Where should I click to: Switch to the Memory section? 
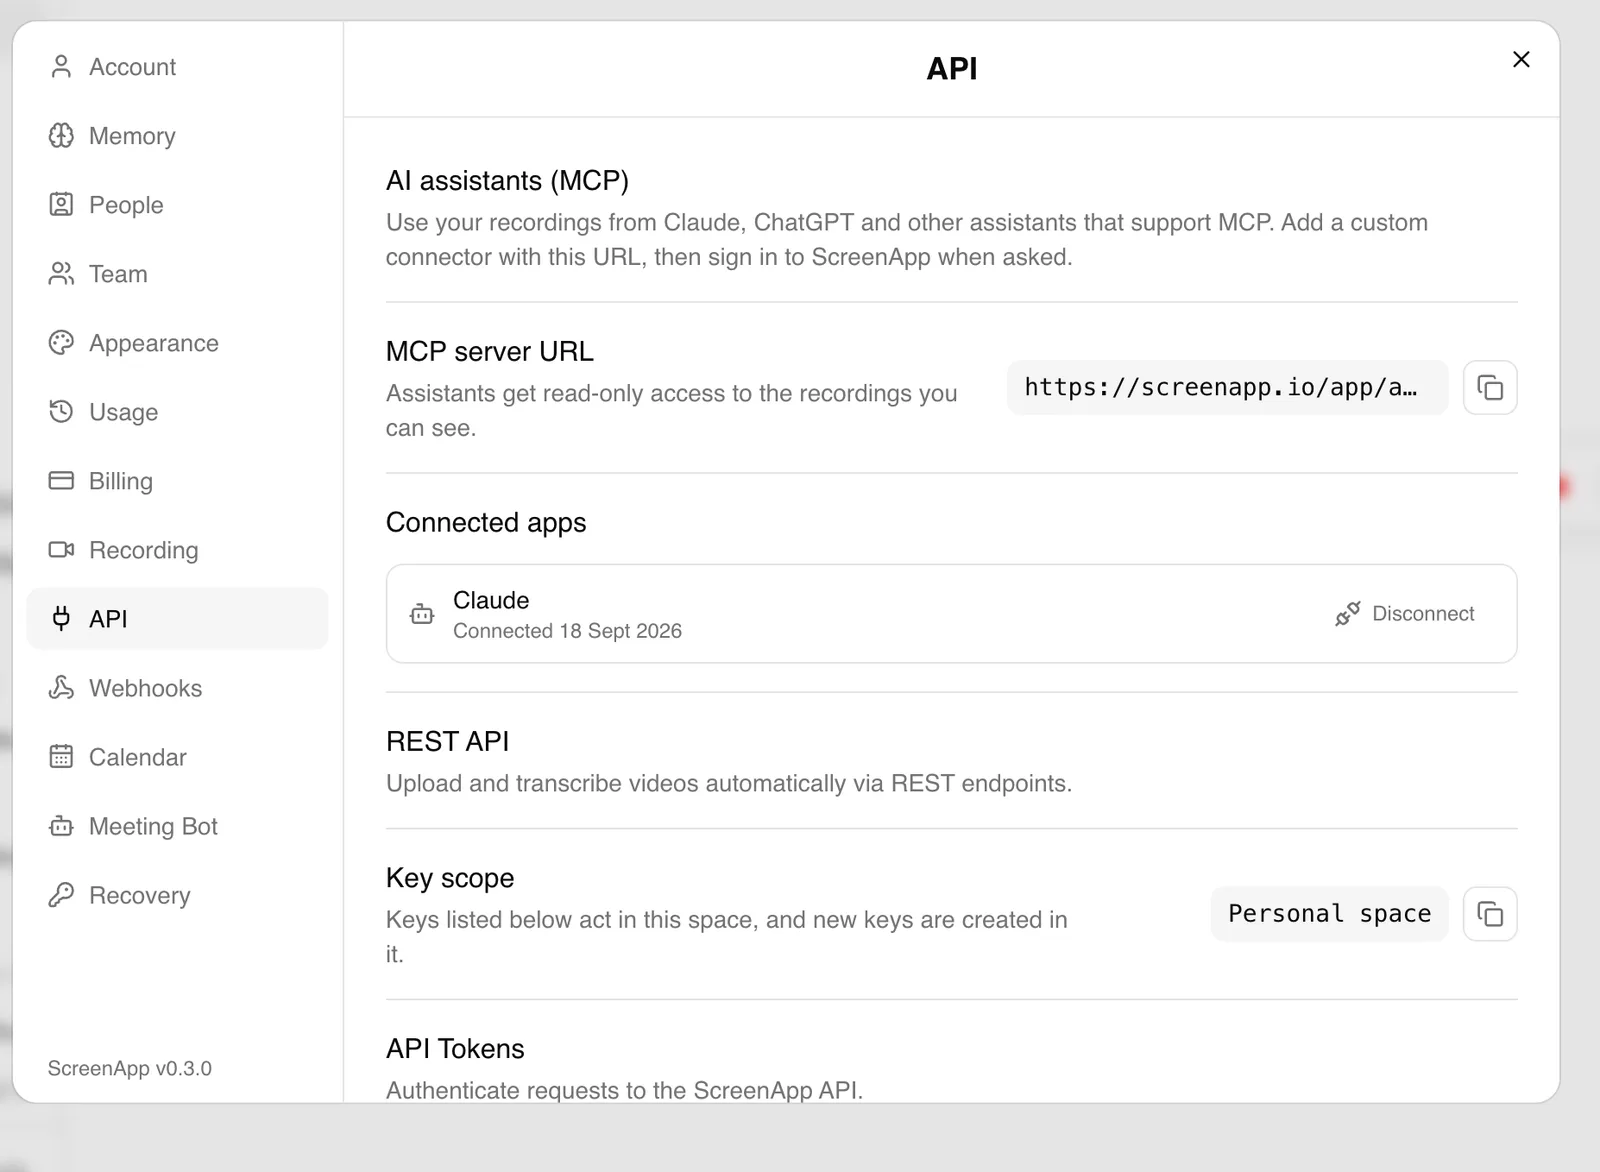tap(177, 136)
